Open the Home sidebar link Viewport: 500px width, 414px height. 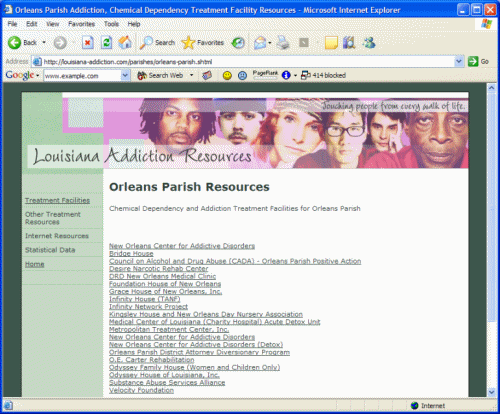[x=35, y=264]
